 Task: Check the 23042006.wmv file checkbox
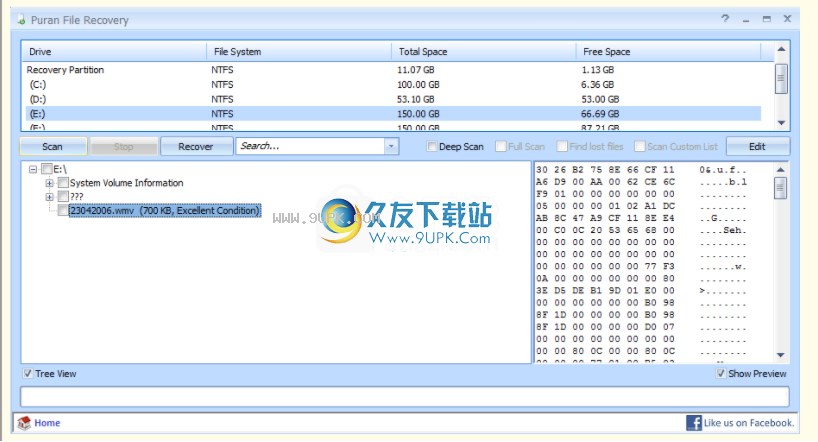(63, 210)
